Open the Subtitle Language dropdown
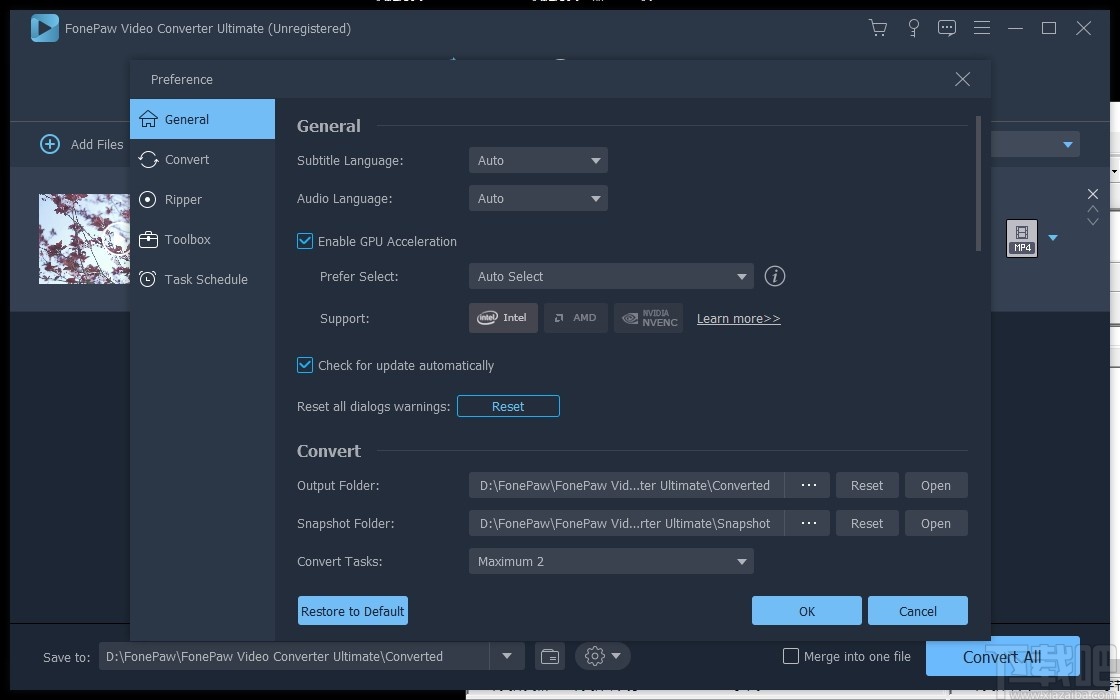Screen dimensions: 1120x700 [x=538, y=160]
